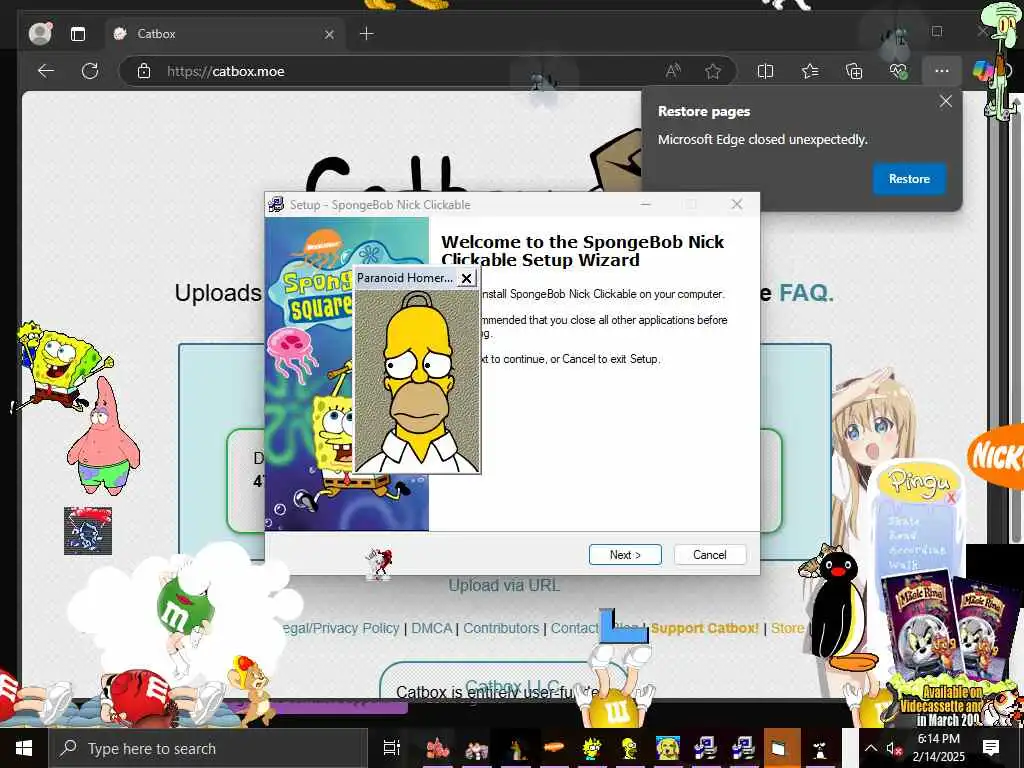1024x768 pixels.
Task: Open the Support Catbox! link
Action: pyautogui.click(x=705, y=628)
